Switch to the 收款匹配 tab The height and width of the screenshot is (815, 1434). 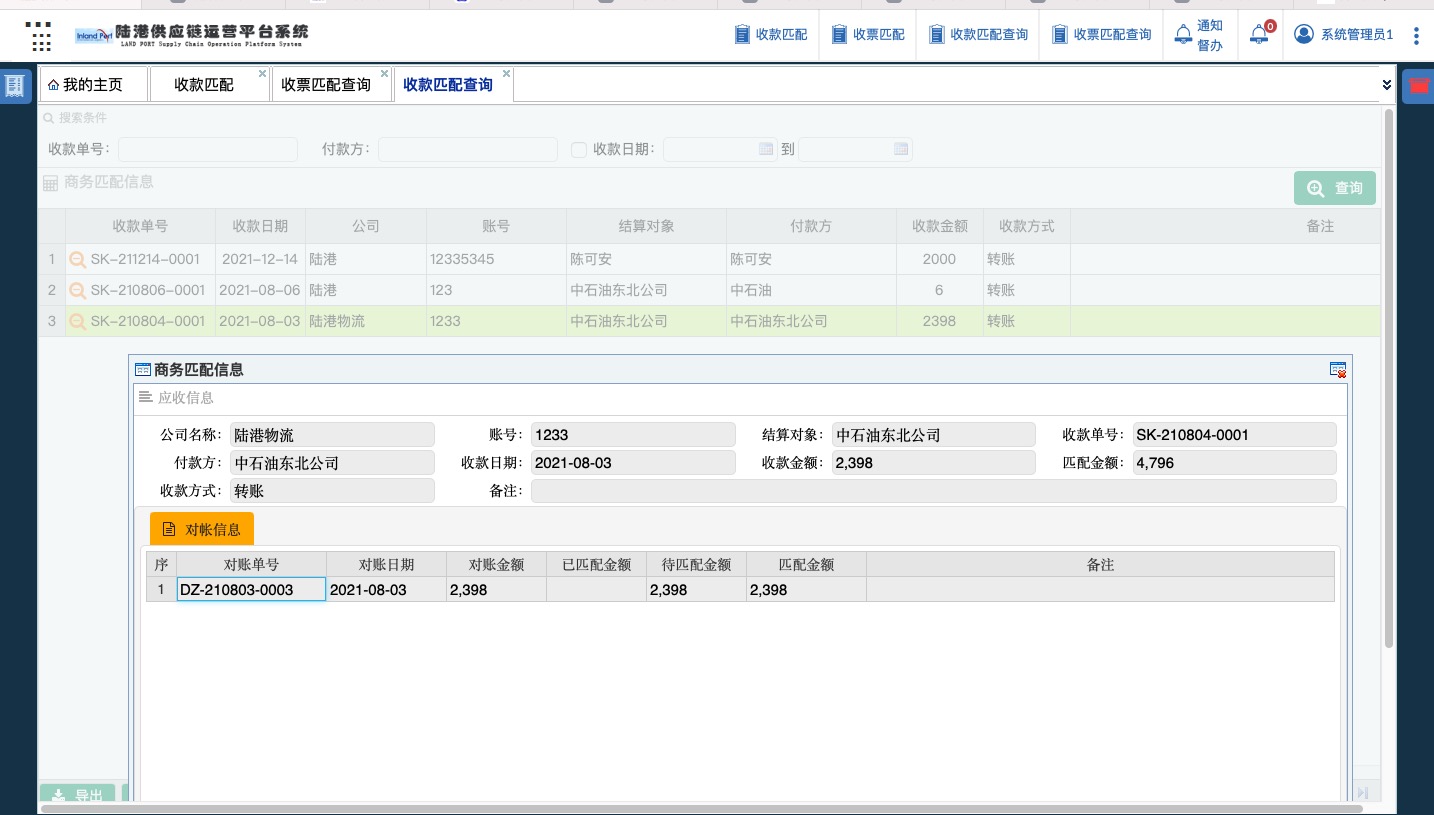(204, 85)
